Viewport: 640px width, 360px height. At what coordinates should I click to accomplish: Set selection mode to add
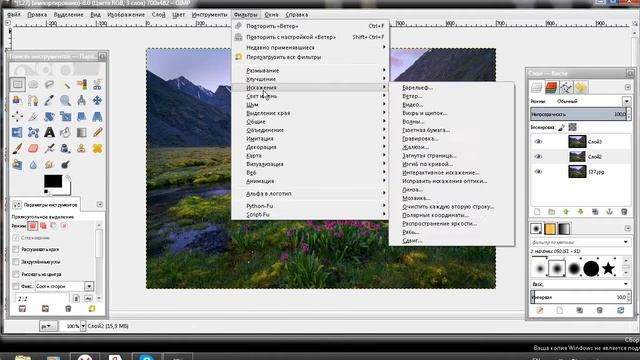(43, 226)
